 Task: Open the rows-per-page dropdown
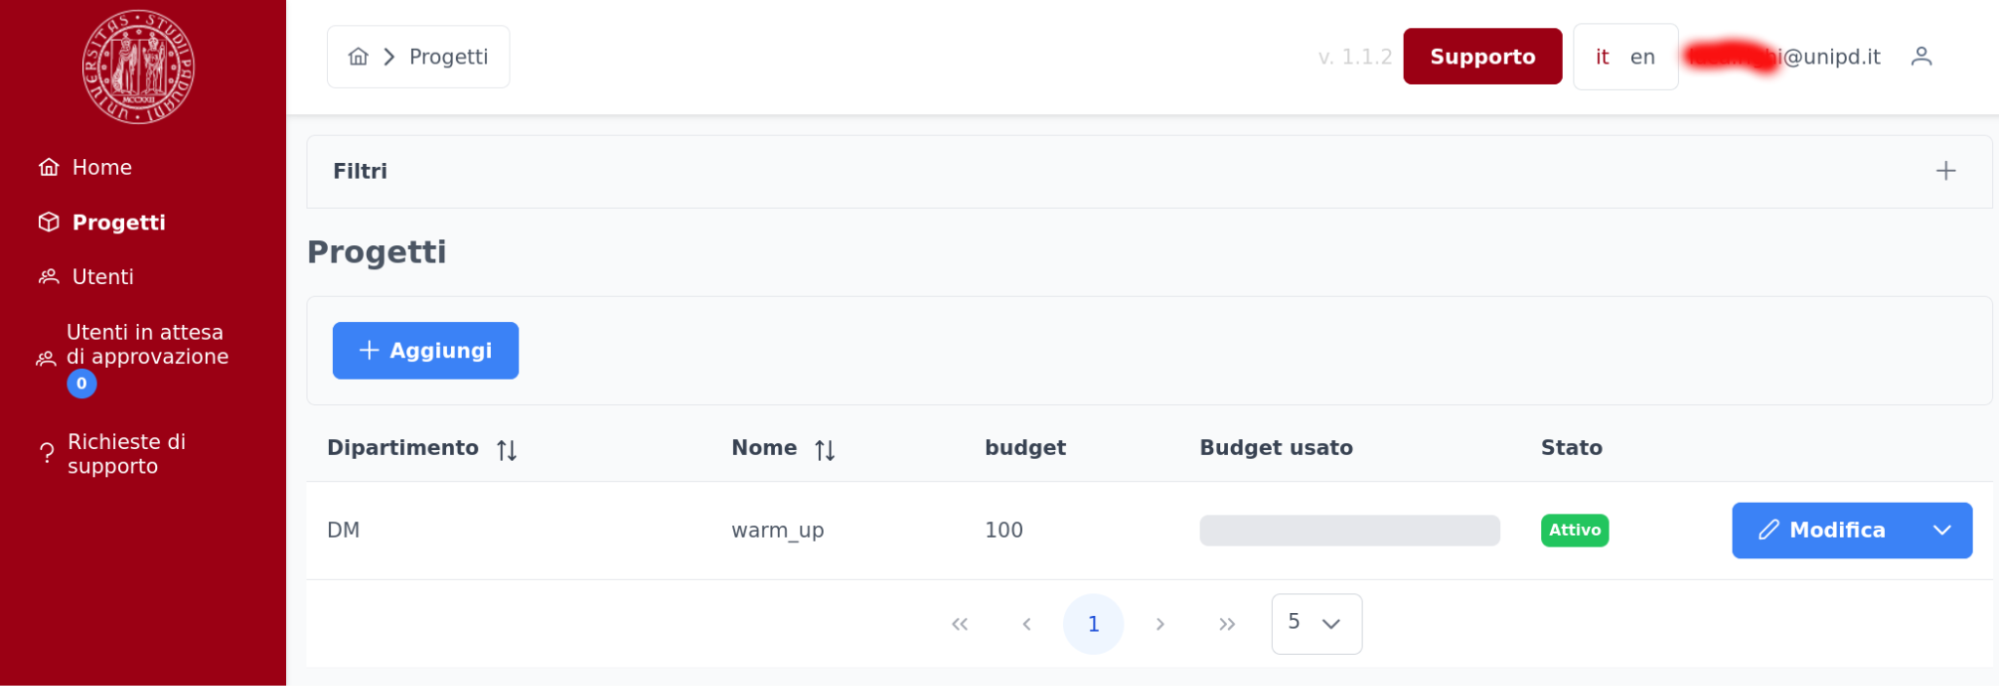click(x=1316, y=623)
